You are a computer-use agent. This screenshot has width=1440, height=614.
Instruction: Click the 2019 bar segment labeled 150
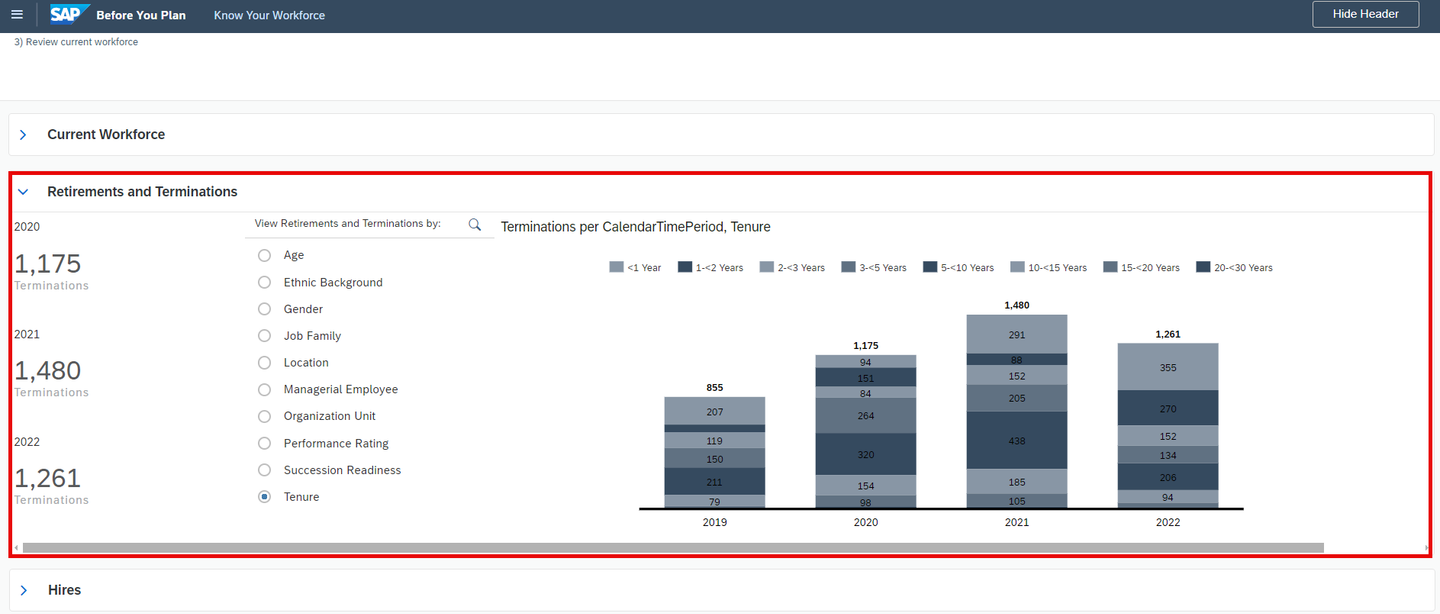(x=715, y=459)
